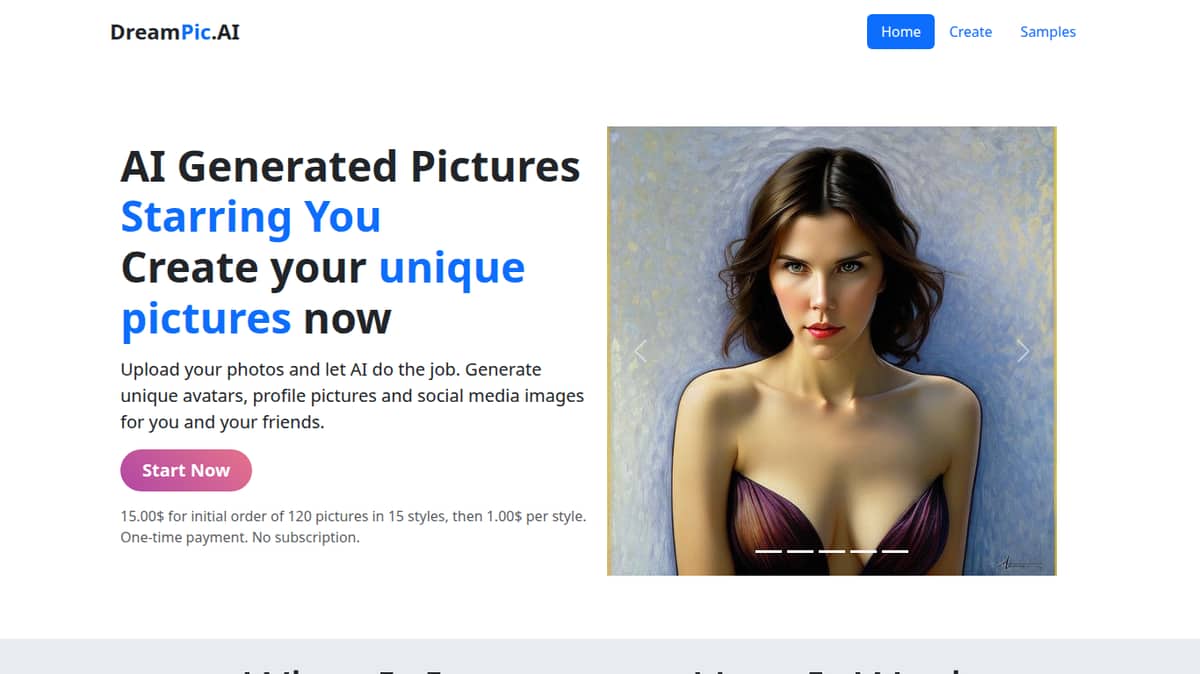Click the portrait carousel image
Screen dimensions: 1200x674
(832, 351)
